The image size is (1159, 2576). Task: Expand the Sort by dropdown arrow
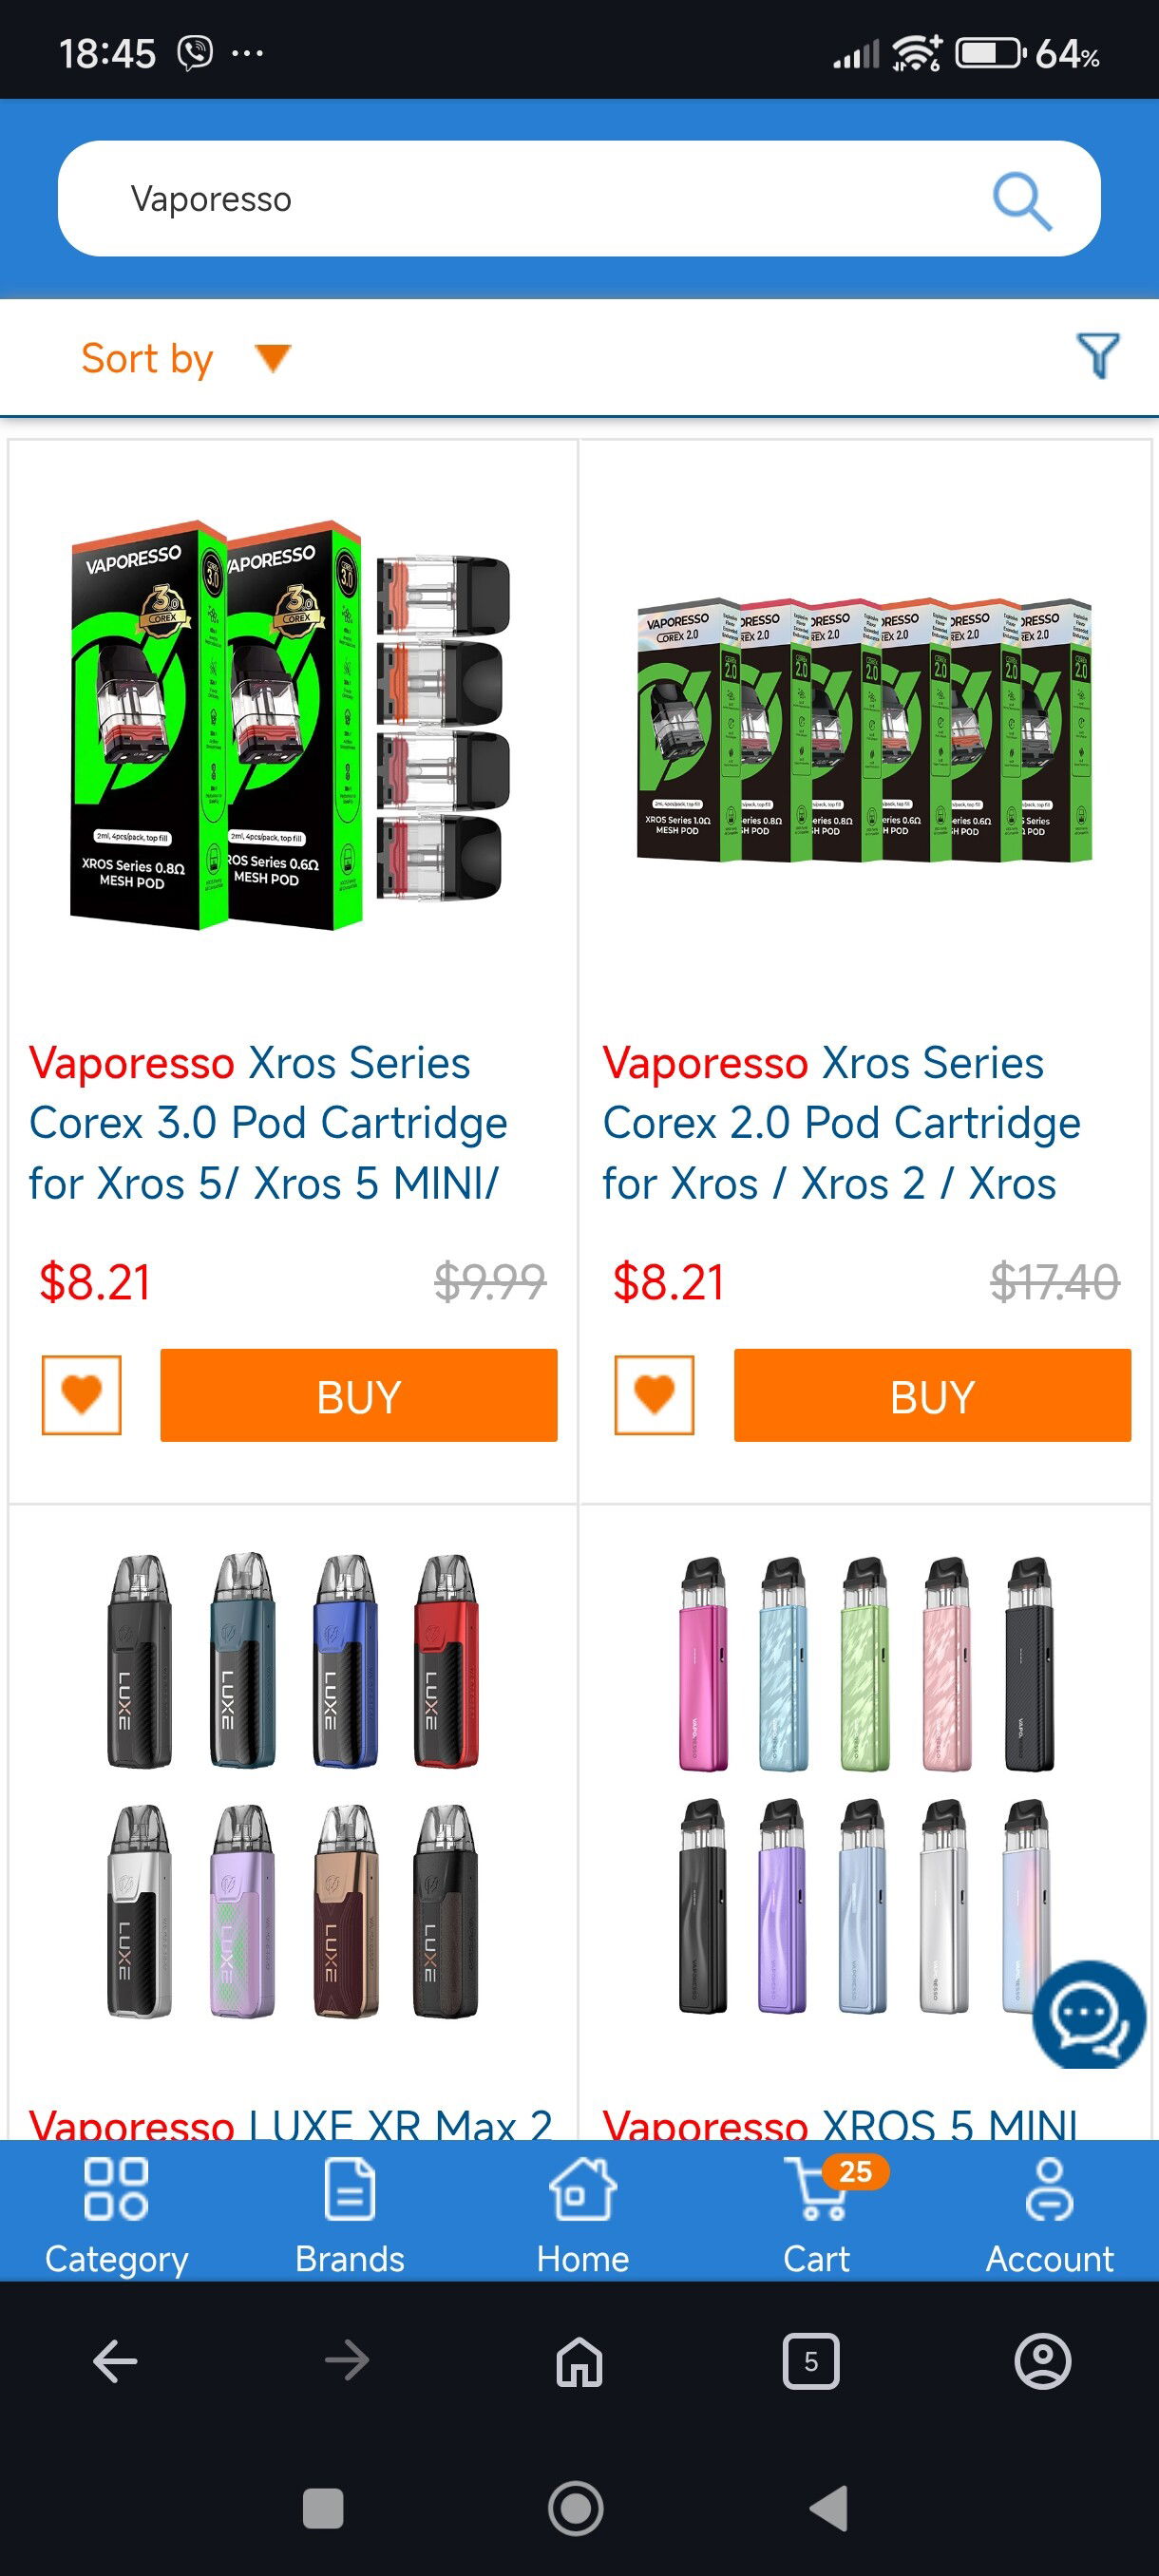pos(272,357)
